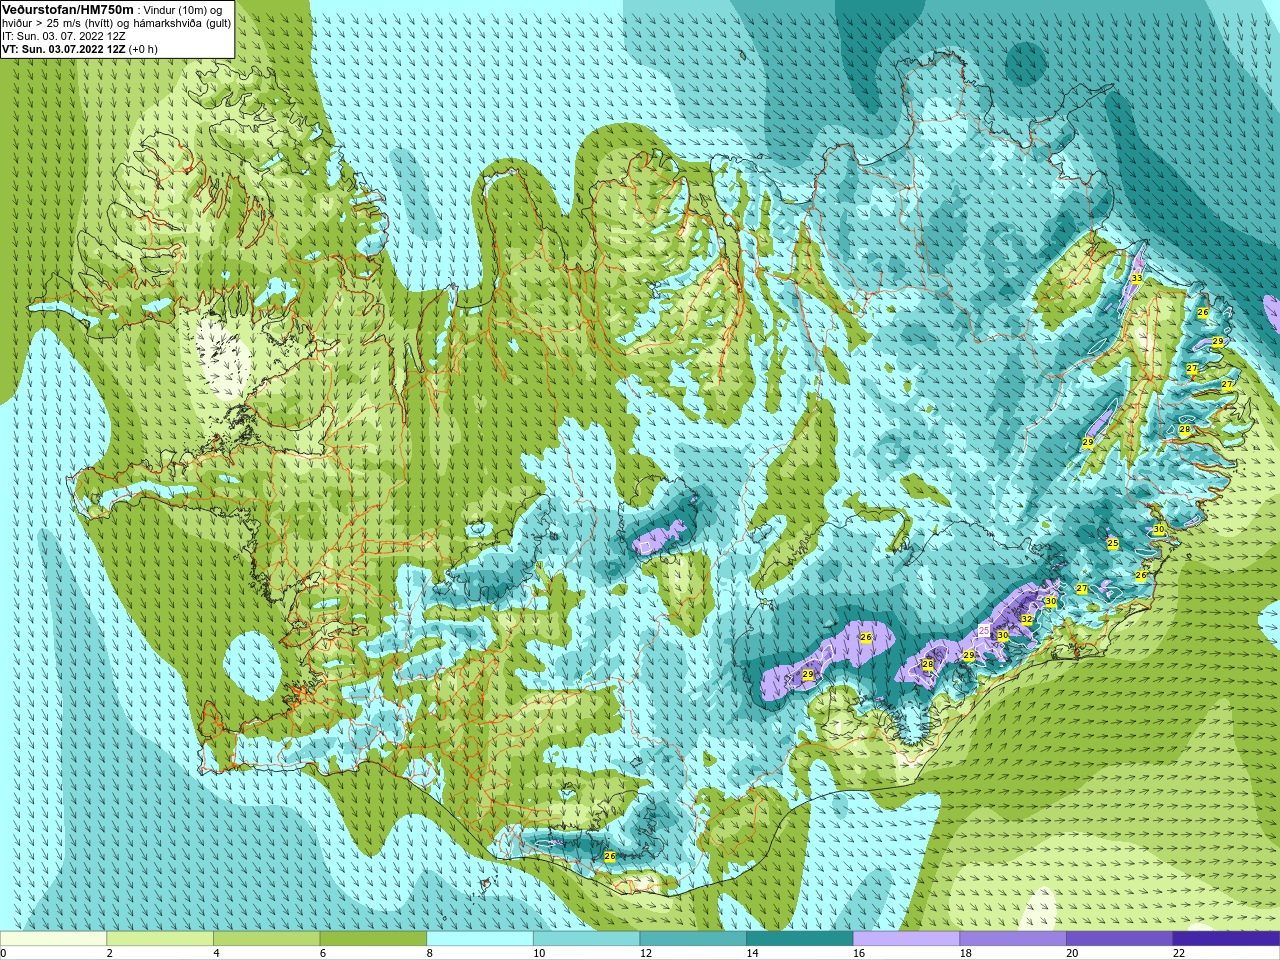The height and width of the screenshot is (960, 1280).
Task: Select the 14–16 dark teal legend swatch
Action: pyautogui.click(x=800, y=938)
